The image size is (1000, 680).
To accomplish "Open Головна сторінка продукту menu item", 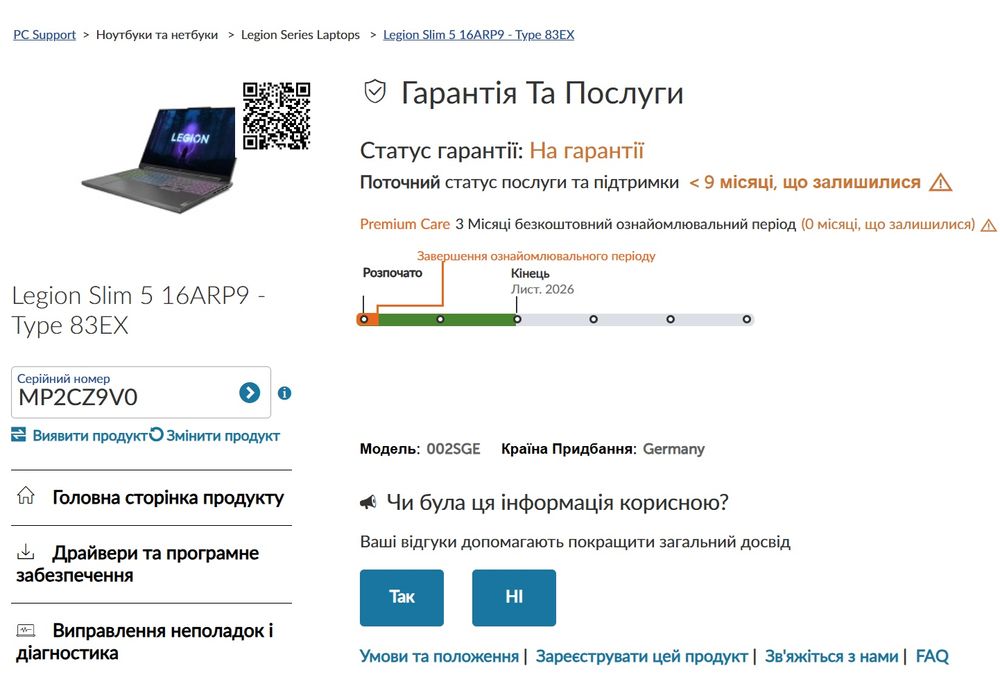I will coord(151,498).
